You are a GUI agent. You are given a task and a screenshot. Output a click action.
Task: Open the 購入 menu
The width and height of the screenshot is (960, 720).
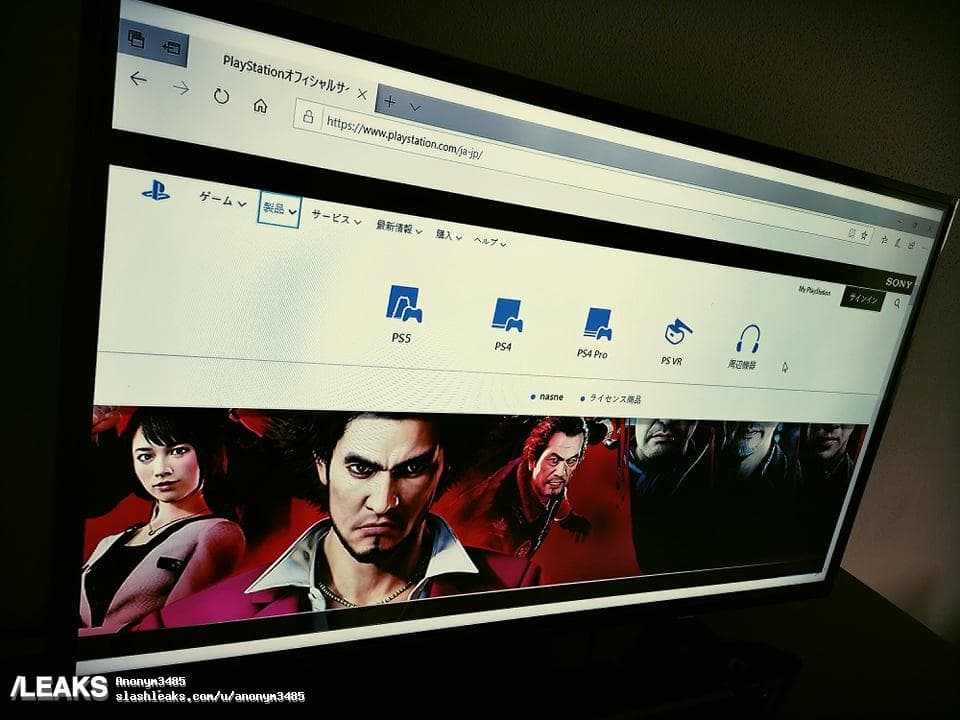449,235
